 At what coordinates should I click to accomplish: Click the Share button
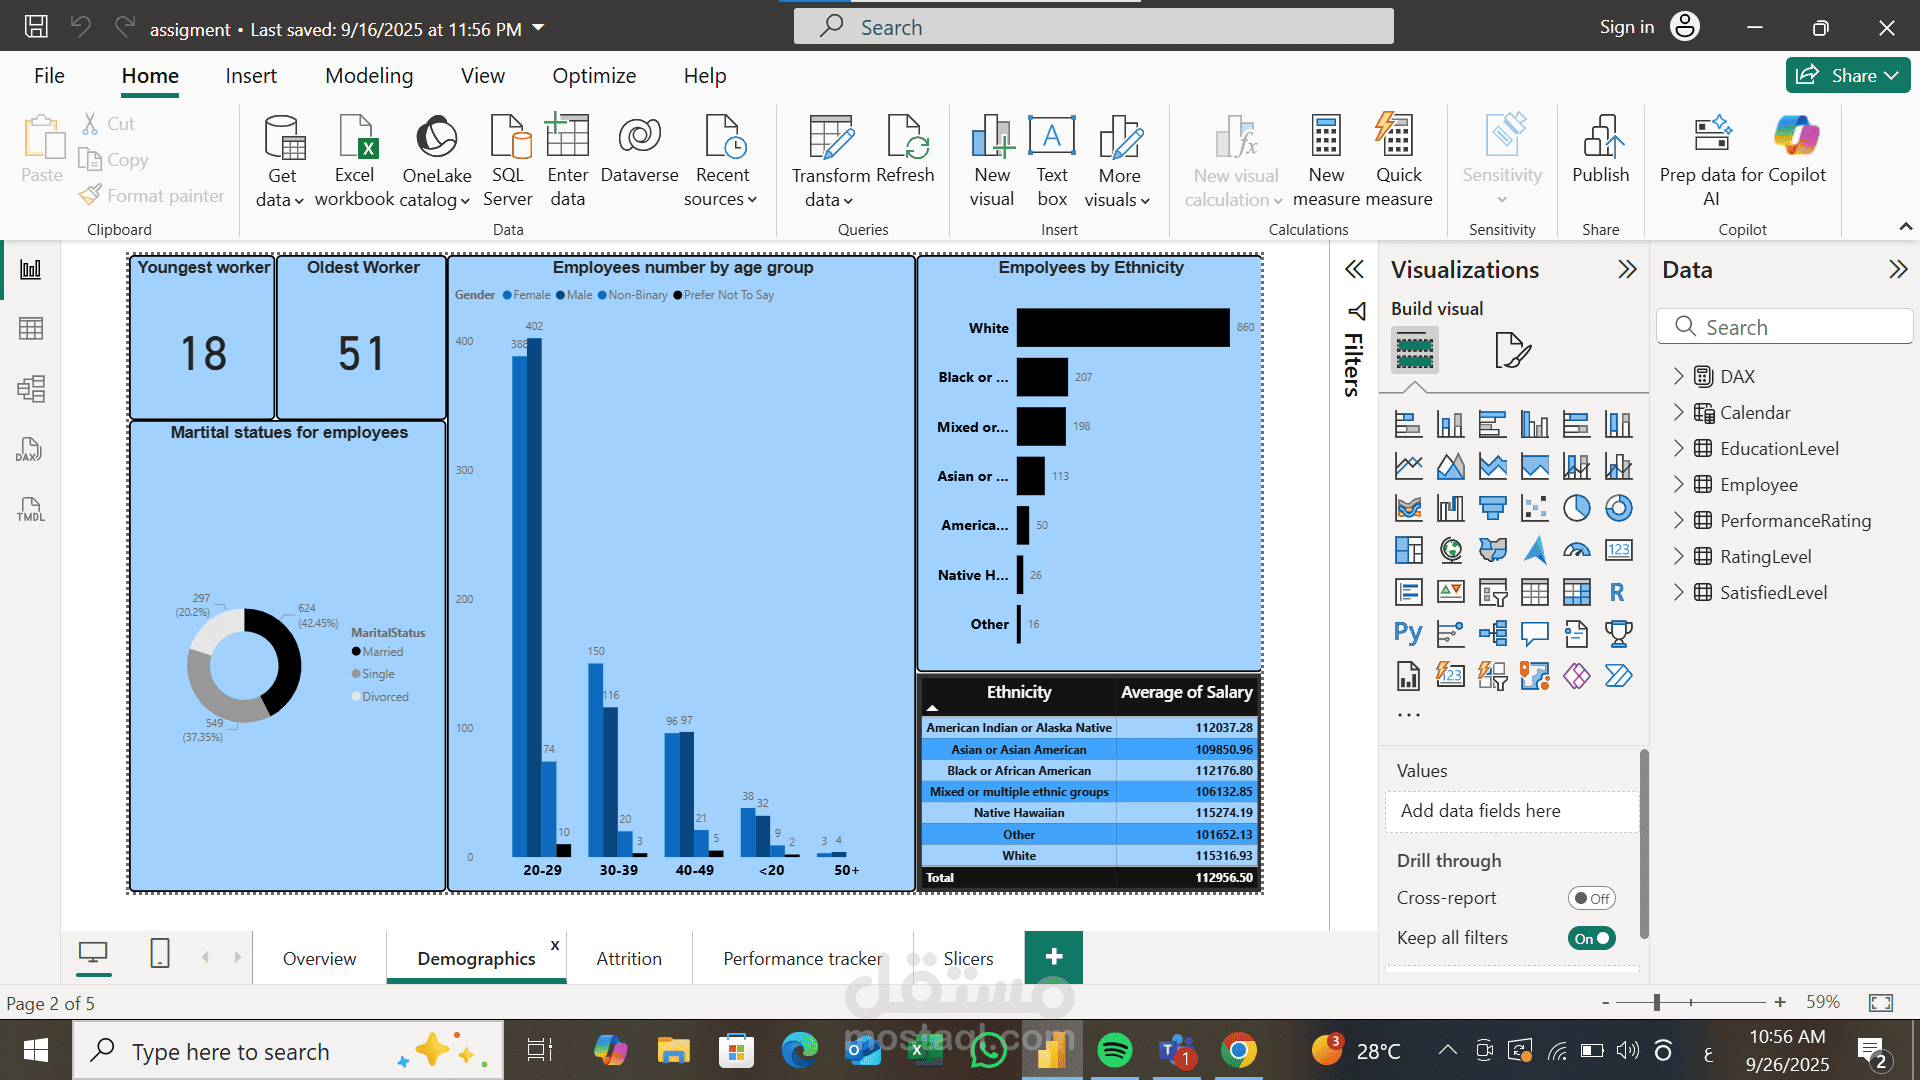click(1847, 75)
